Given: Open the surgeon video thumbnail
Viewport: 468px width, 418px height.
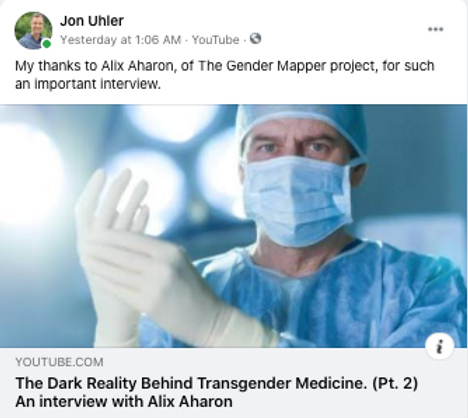Looking at the screenshot, I should point(234,226).
